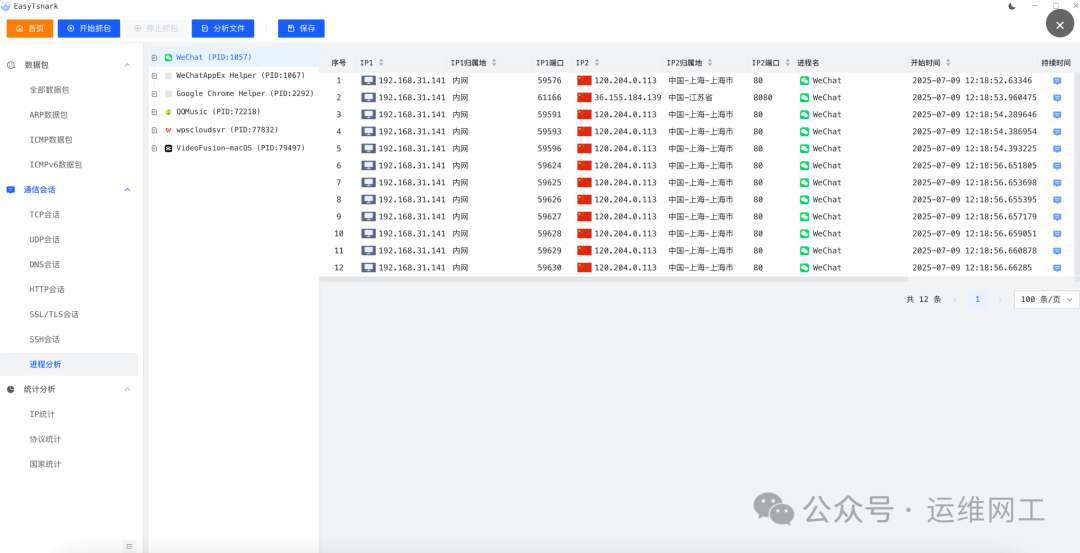1080x553 pixels.
Task: Click the message icon in row 12
Action: pos(1057,268)
